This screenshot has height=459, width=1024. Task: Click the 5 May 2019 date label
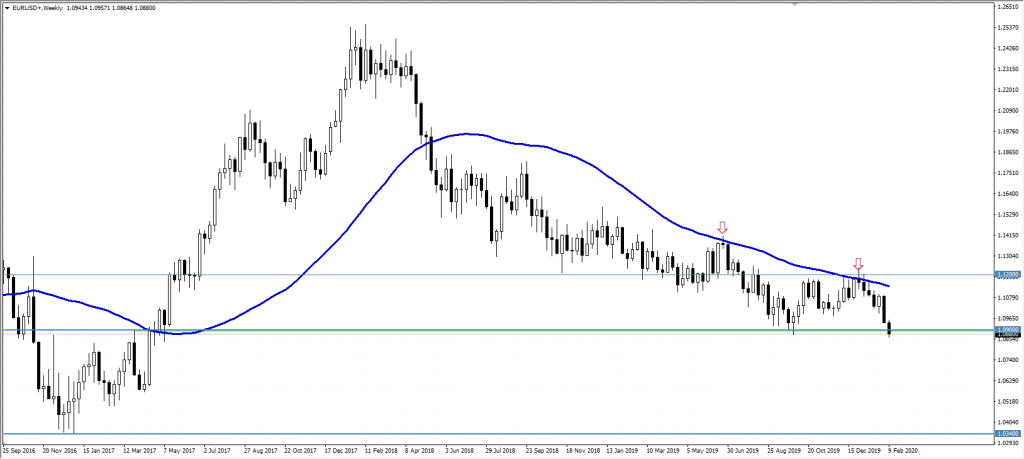(703, 451)
